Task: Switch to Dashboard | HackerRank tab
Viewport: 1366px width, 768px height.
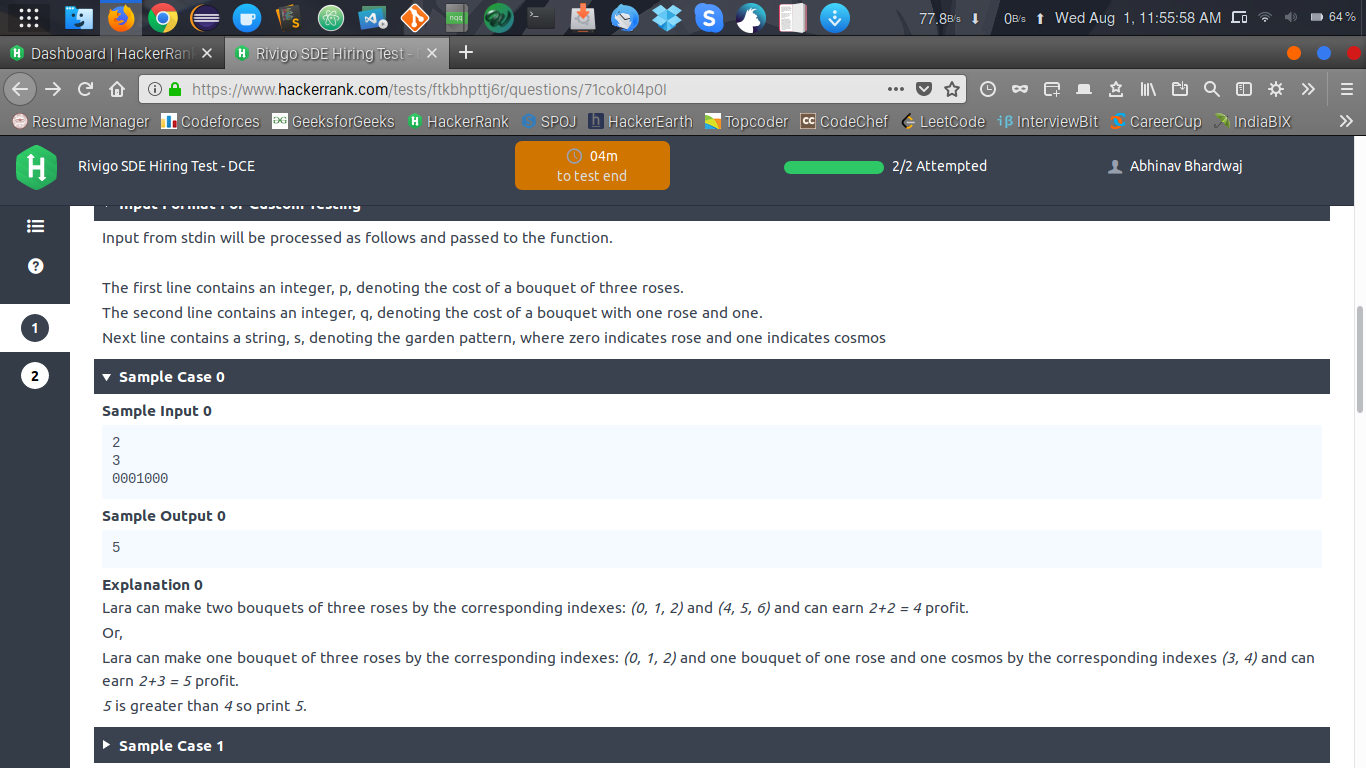Action: click(113, 53)
